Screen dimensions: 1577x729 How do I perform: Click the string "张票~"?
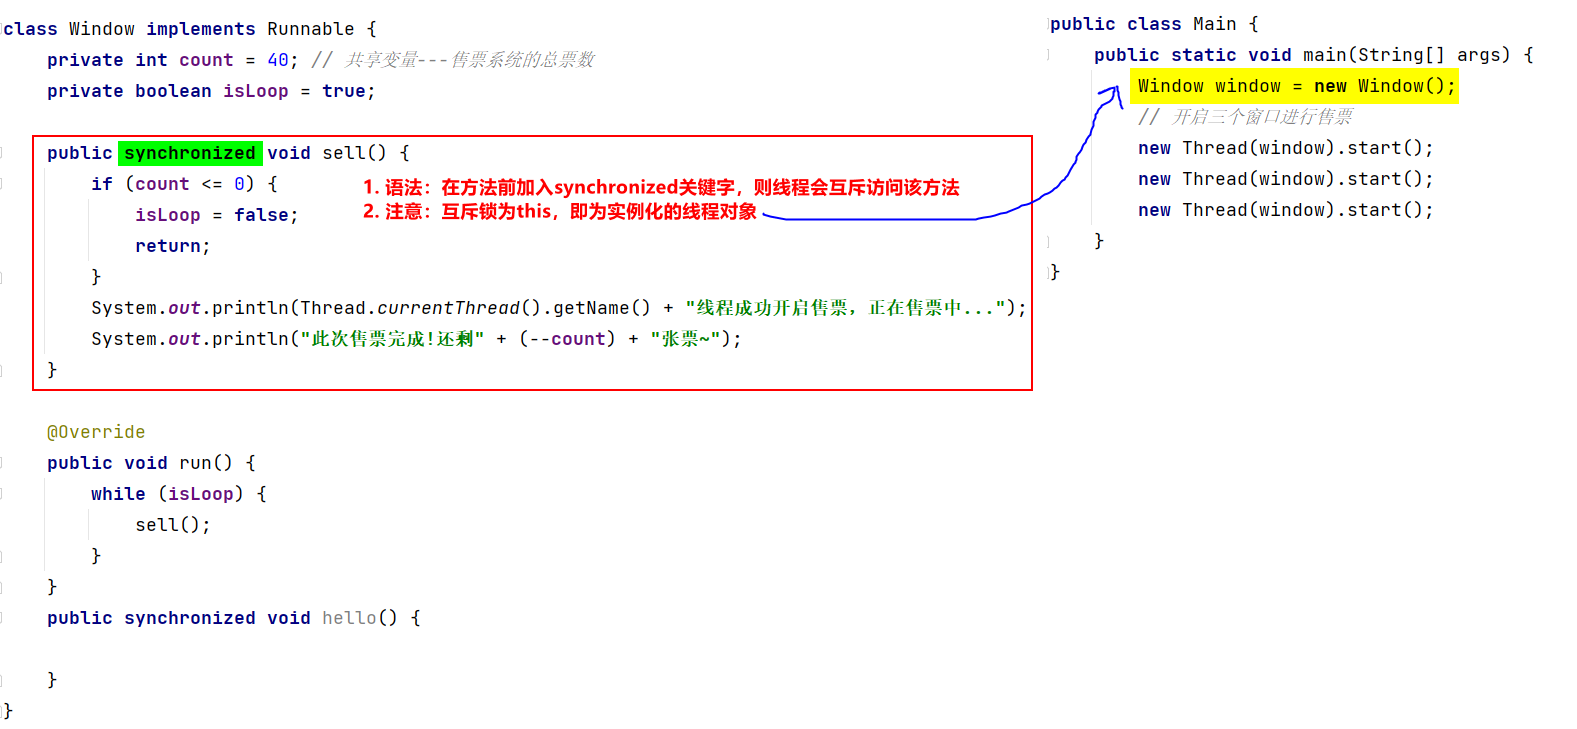685,339
